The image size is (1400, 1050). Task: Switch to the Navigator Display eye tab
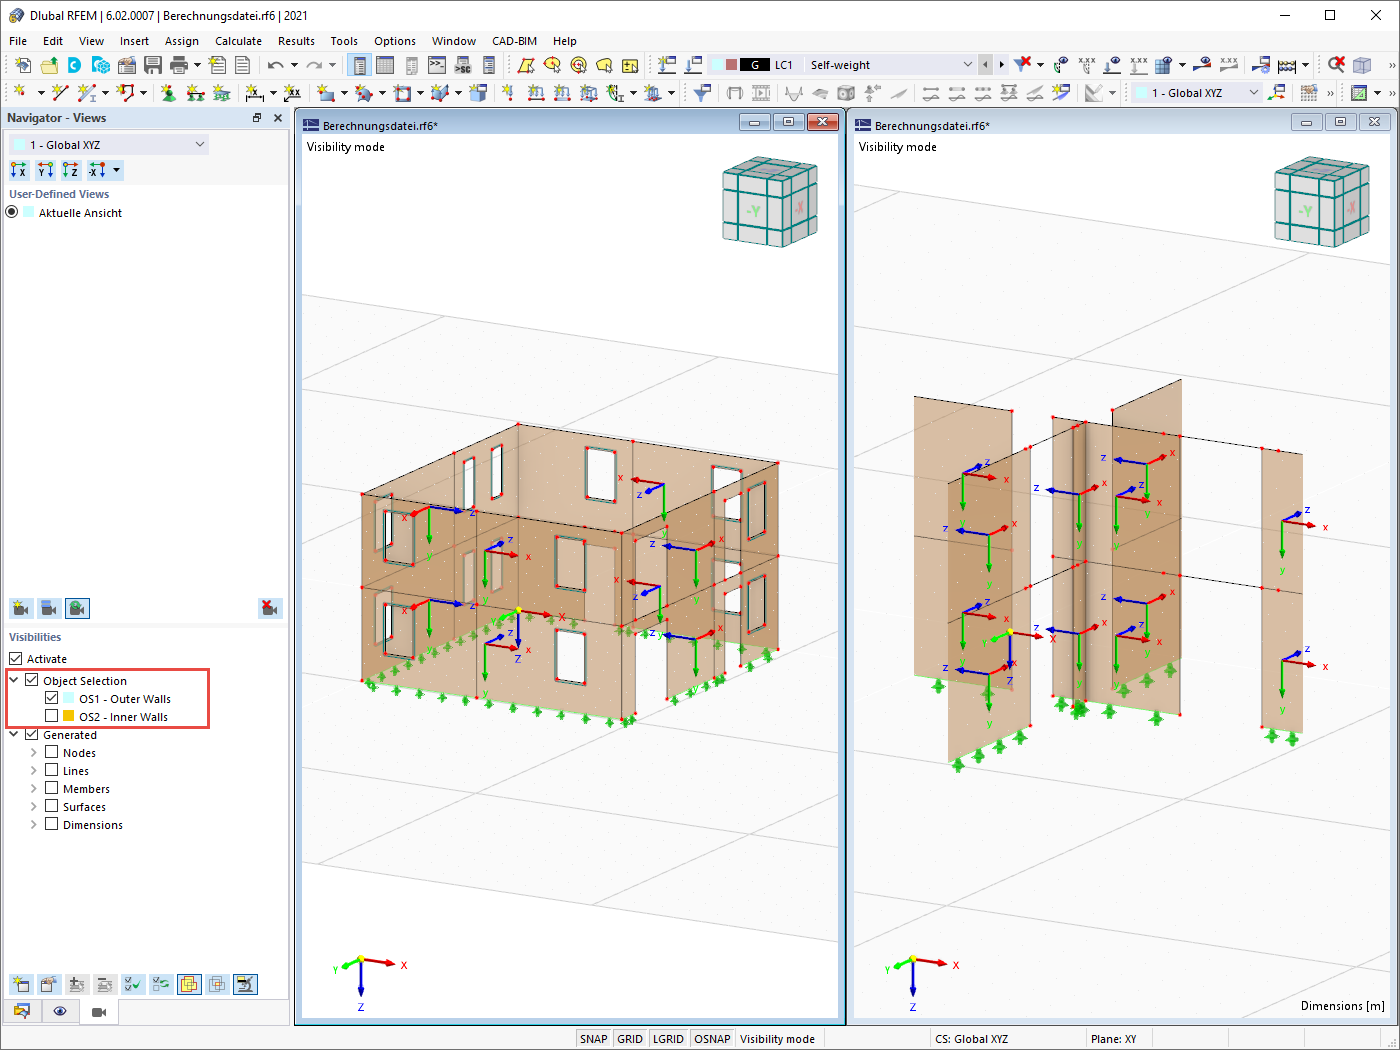point(60,1012)
